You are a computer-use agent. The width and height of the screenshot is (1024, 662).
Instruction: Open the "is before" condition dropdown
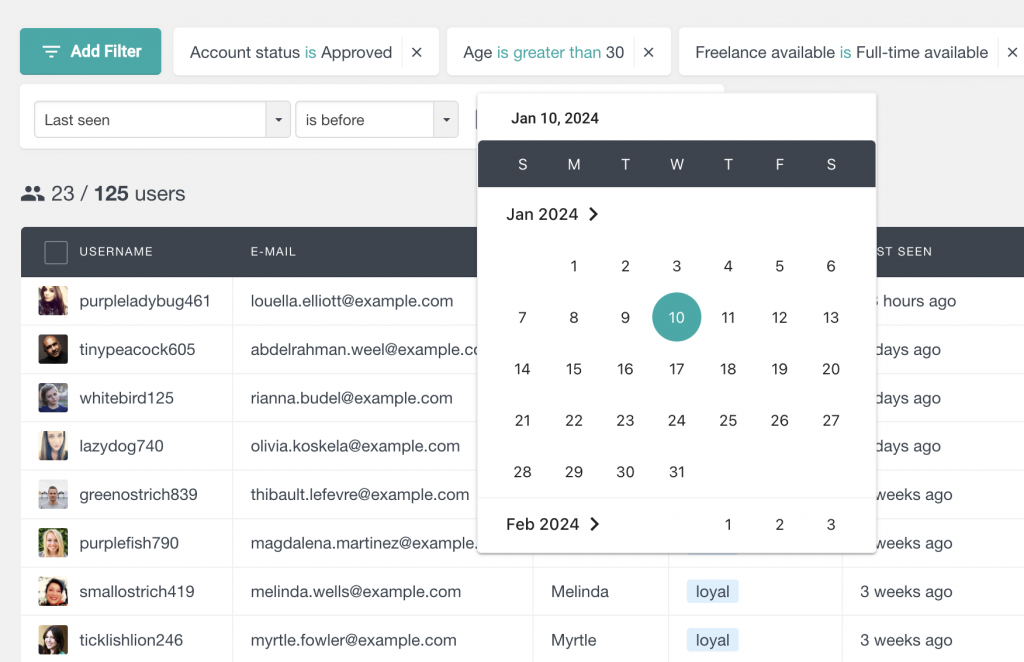446,118
